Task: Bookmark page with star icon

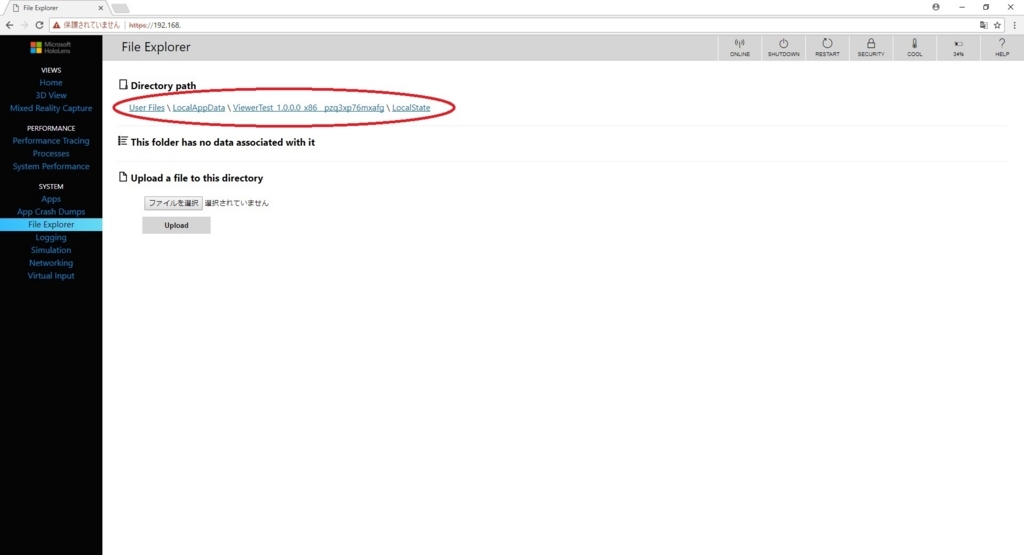Action: point(997,25)
